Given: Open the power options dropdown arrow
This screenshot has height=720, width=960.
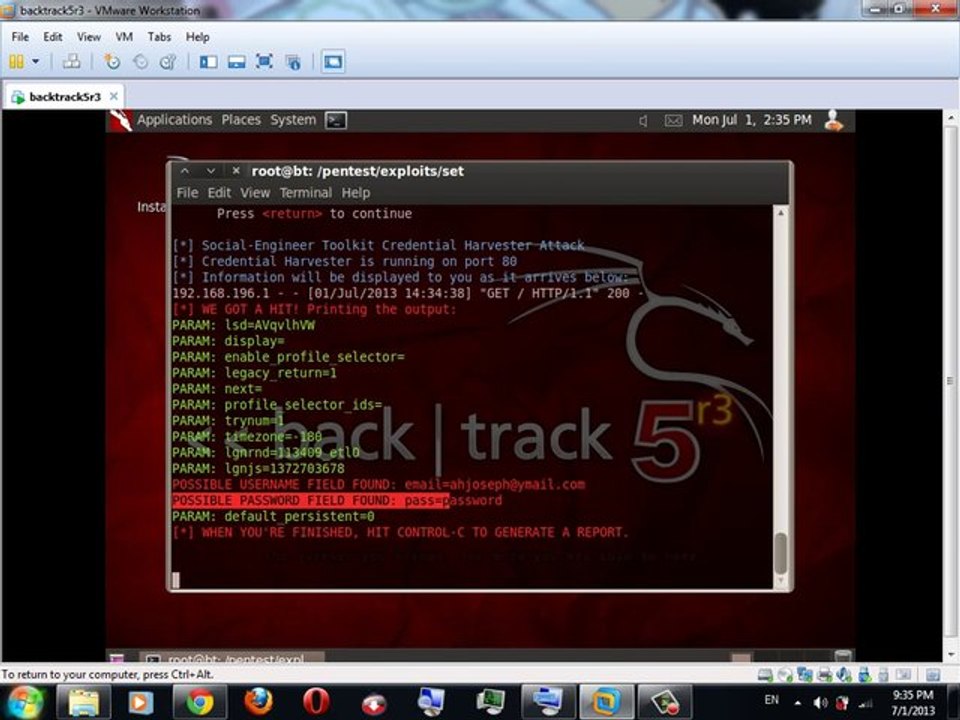Looking at the screenshot, I should (x=36, y=61).
